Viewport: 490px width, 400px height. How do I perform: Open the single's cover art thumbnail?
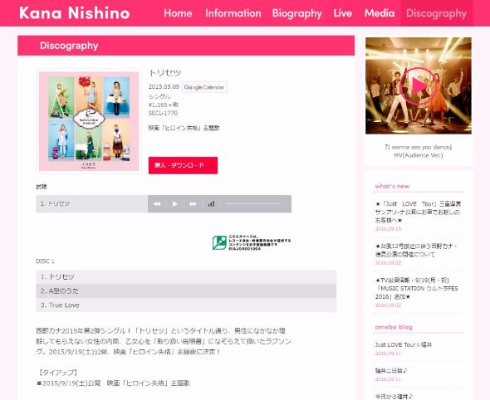coord(89,121)
